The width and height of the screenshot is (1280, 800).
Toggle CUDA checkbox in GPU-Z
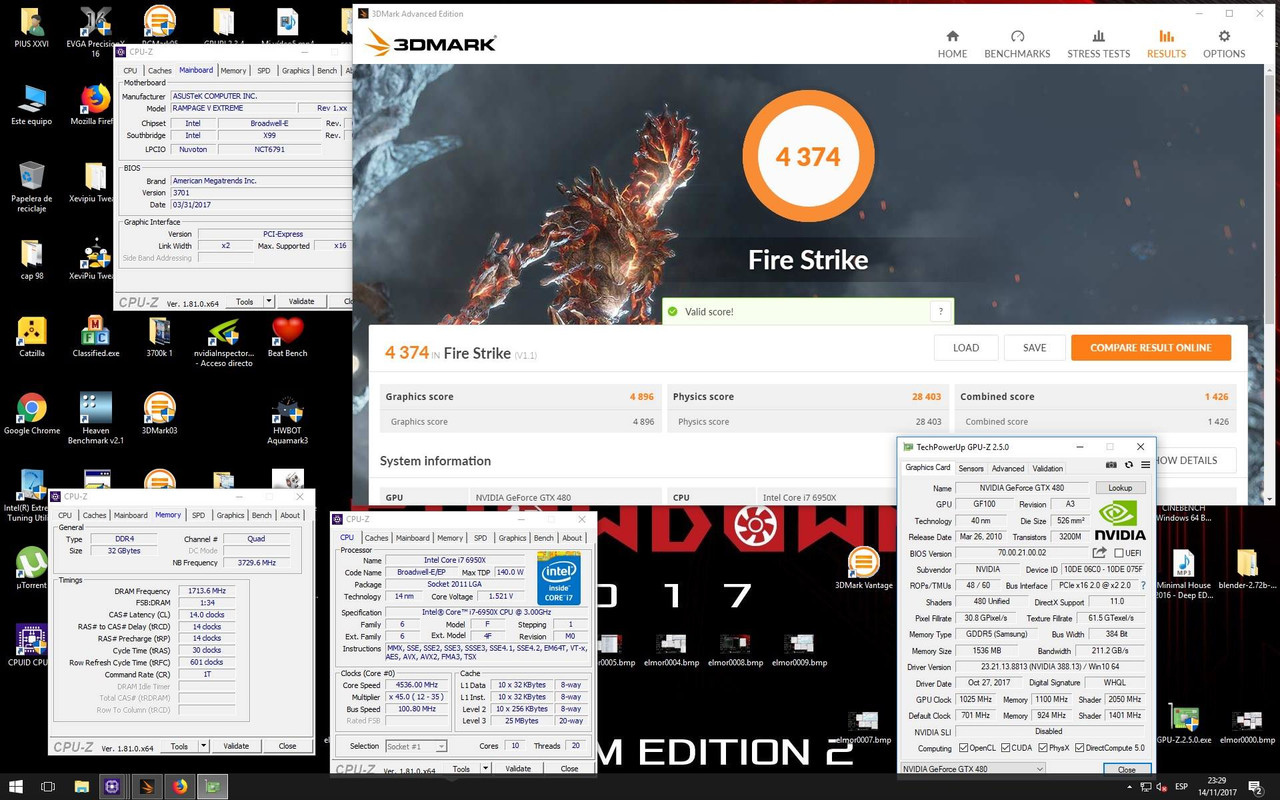[1004, 748]
